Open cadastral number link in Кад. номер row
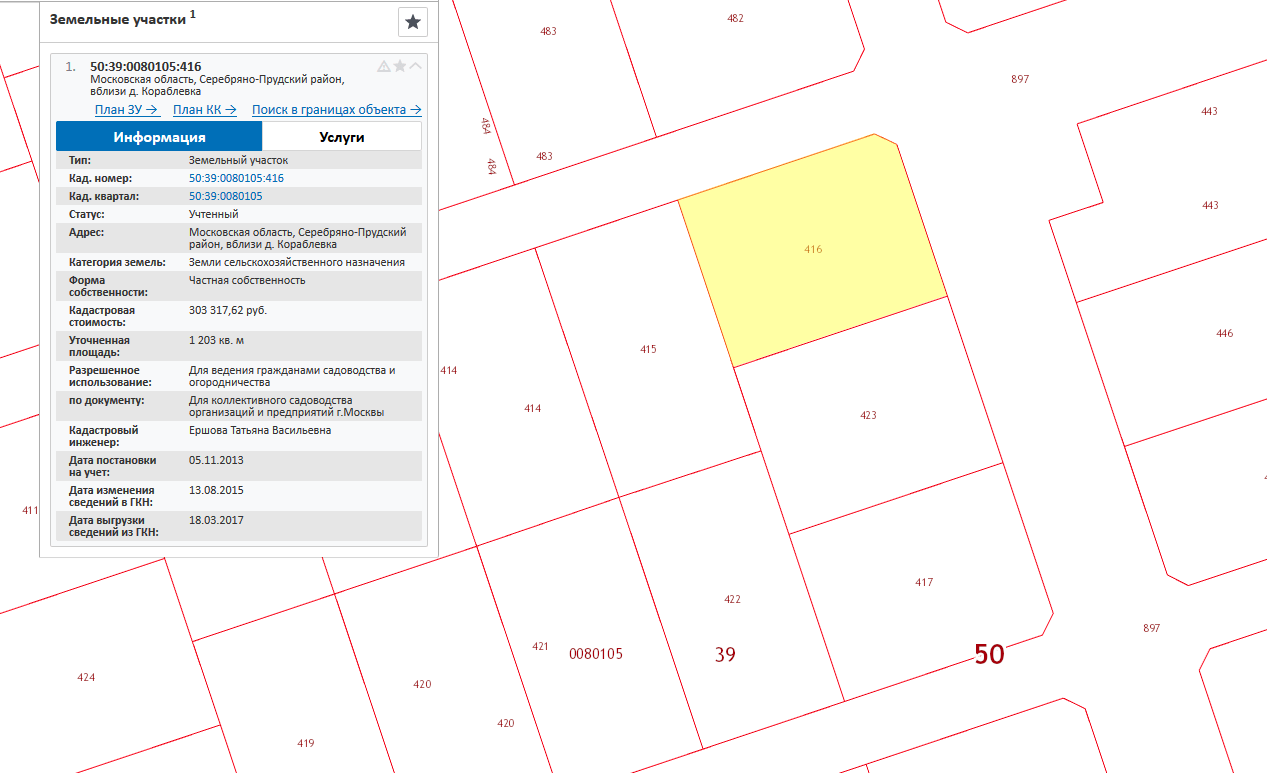Screen dimensions: 1267x773 236,178
